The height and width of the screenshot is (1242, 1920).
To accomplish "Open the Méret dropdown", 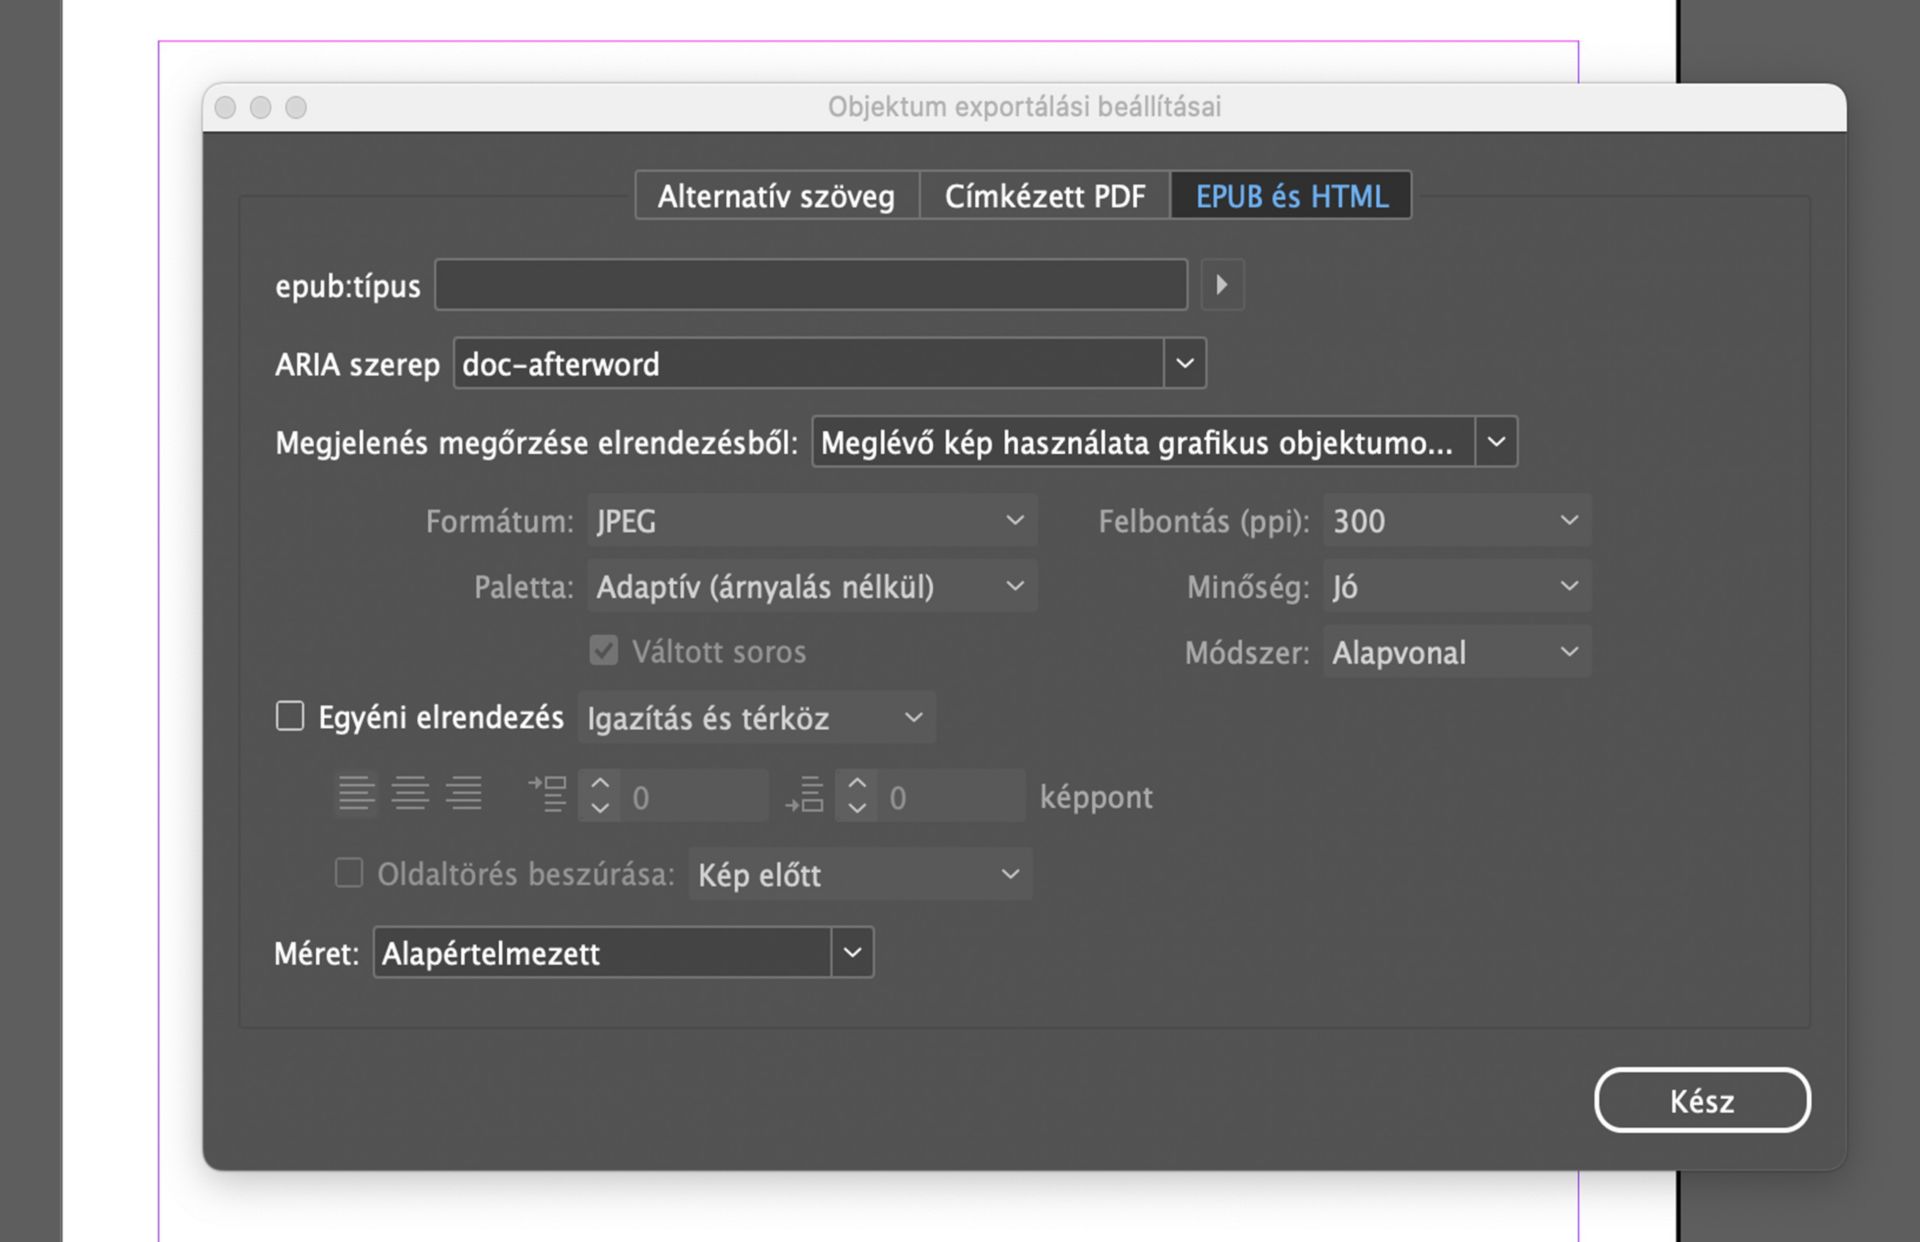I will click(x=851, y=952).
